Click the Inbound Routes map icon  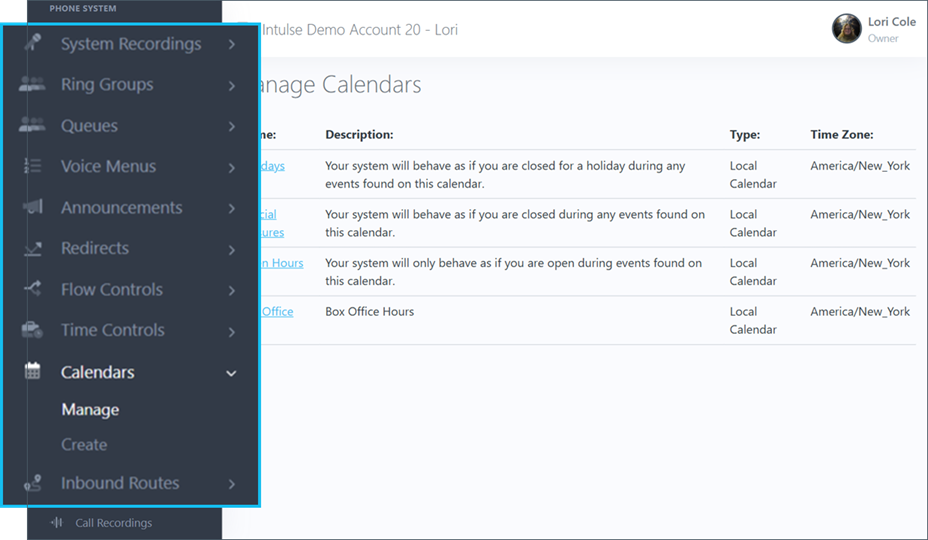(33, 483)
